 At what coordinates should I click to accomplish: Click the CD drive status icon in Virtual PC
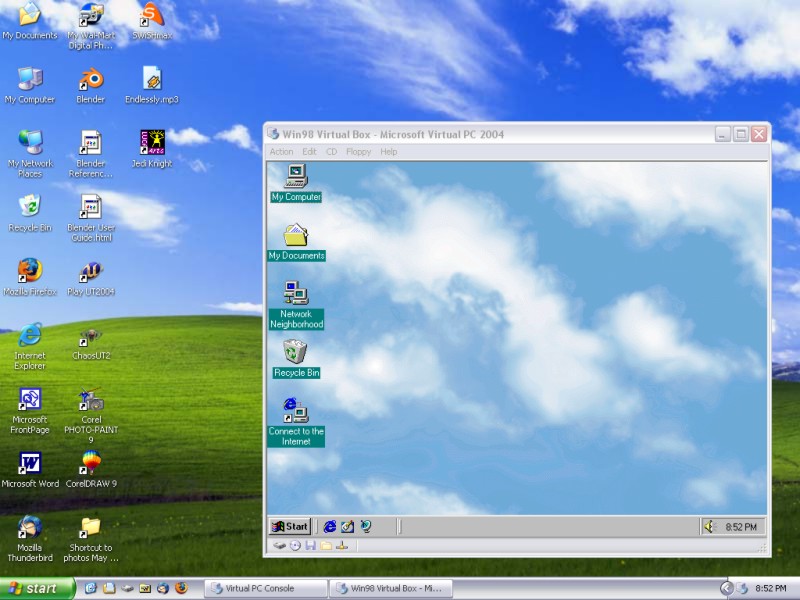295,546
